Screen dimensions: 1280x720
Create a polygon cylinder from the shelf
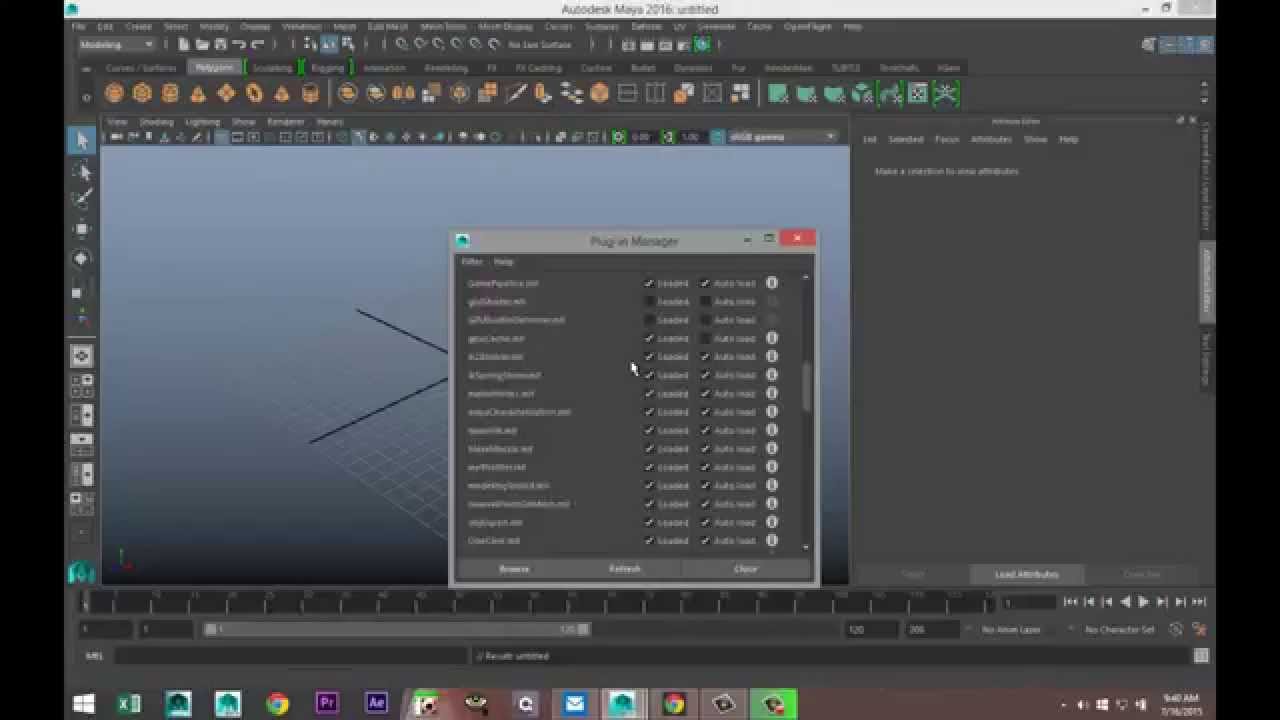170,93
